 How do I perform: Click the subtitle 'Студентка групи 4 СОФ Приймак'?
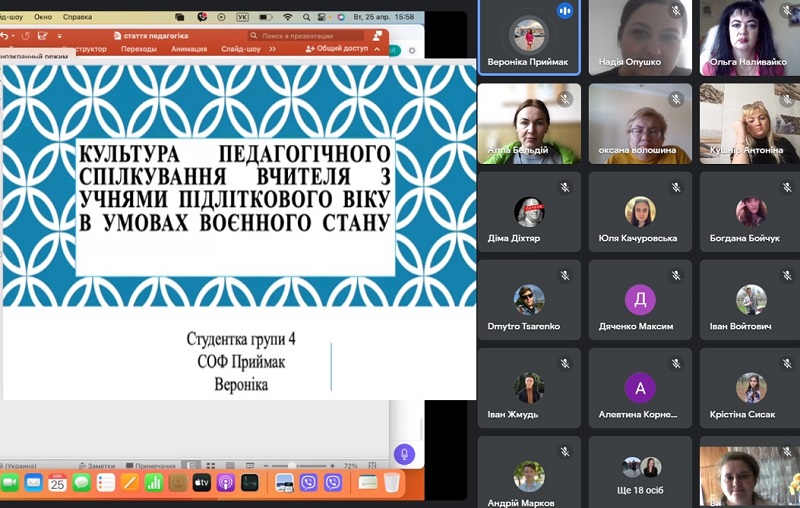coord(241,350)
